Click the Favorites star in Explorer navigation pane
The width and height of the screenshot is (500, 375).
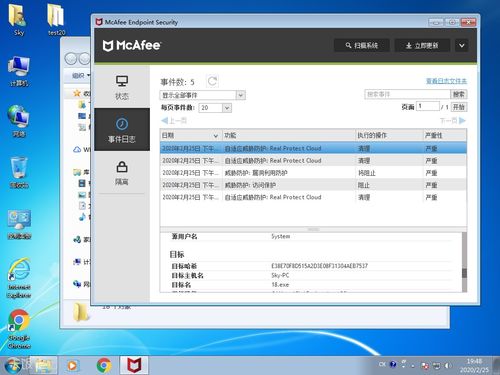pos(77,93)
